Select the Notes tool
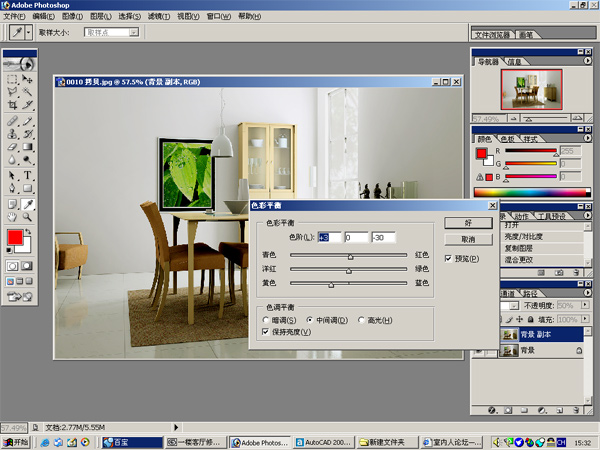The image size is (600, 450). 12,204
